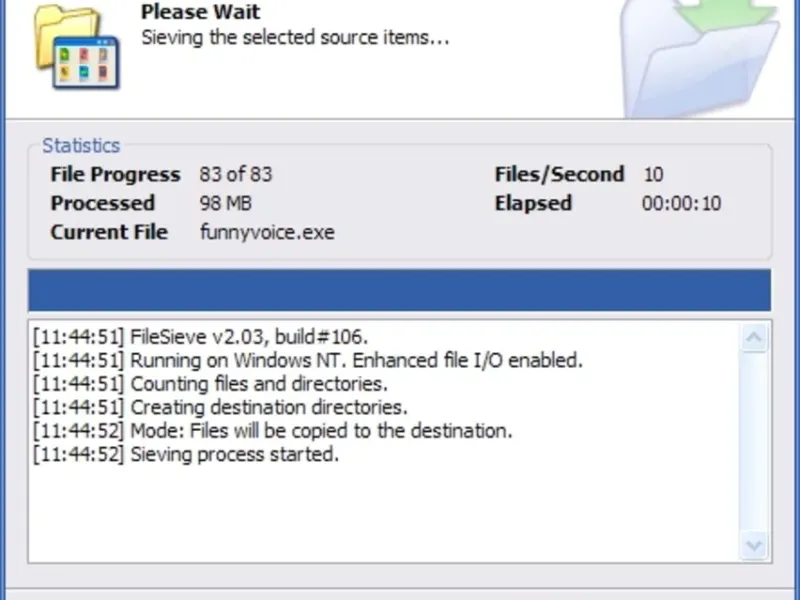Select the Creating destination directories log entry

pos(220,408)
